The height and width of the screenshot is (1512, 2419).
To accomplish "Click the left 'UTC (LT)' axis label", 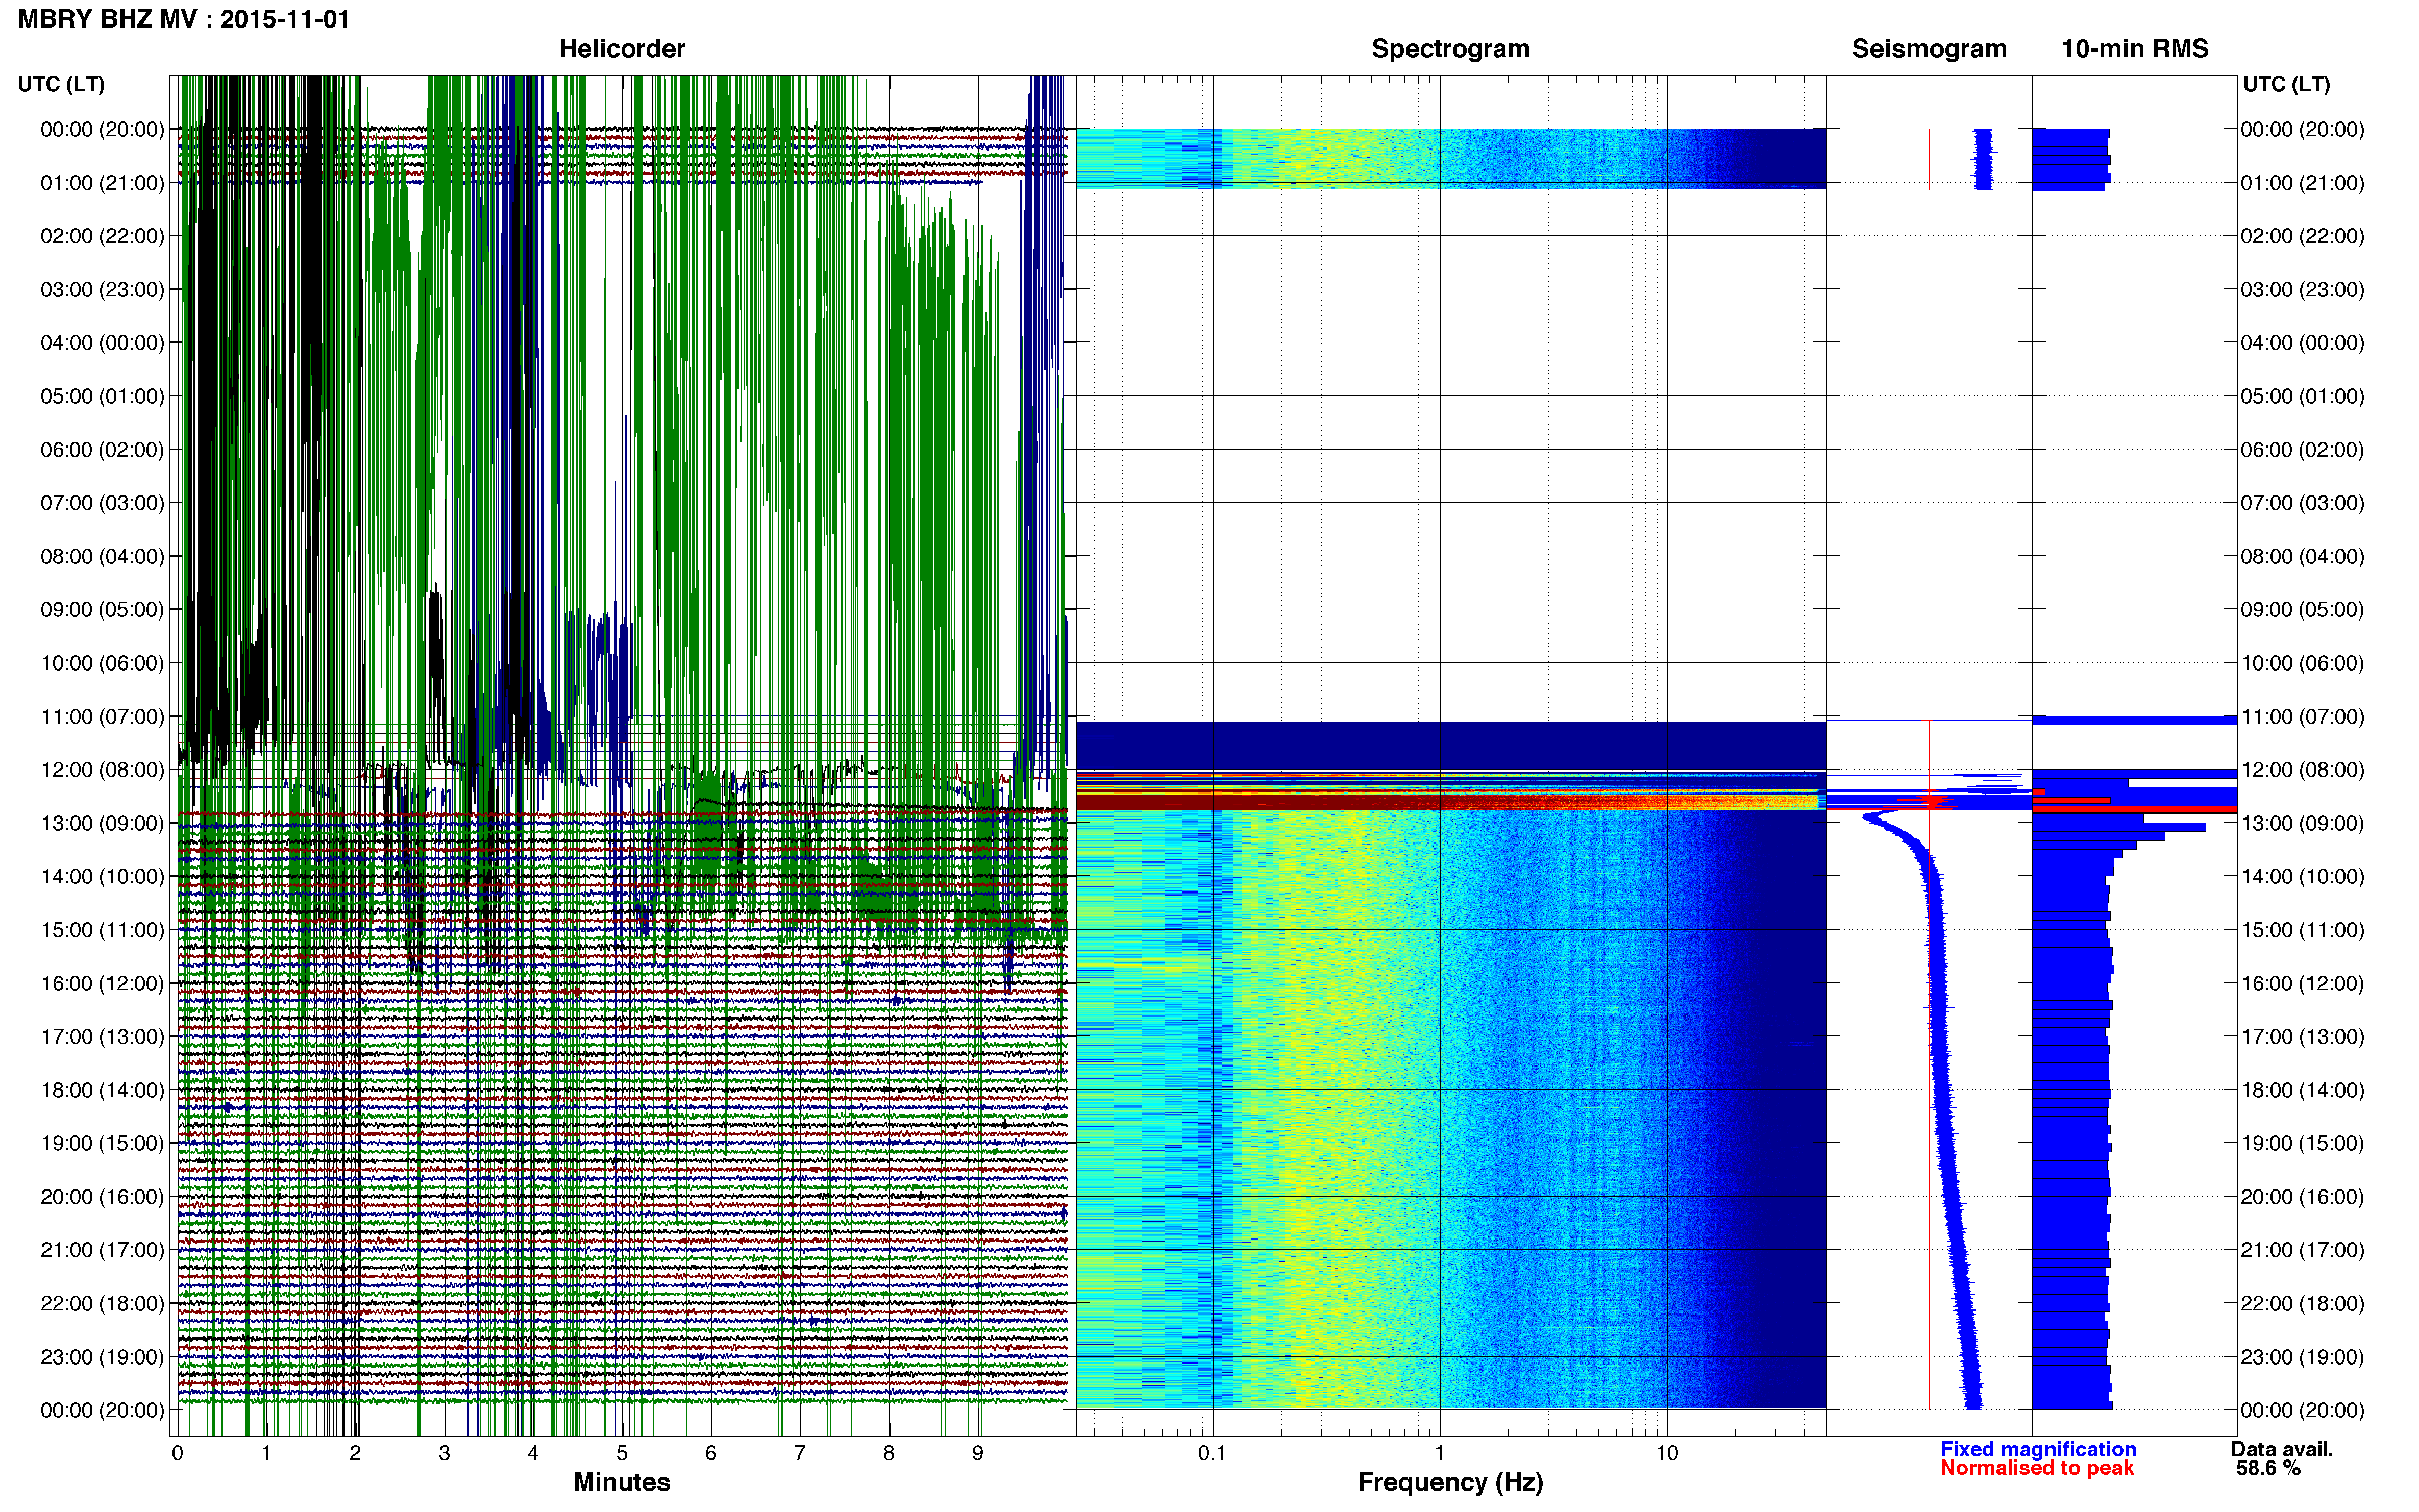I will (61, 84).
